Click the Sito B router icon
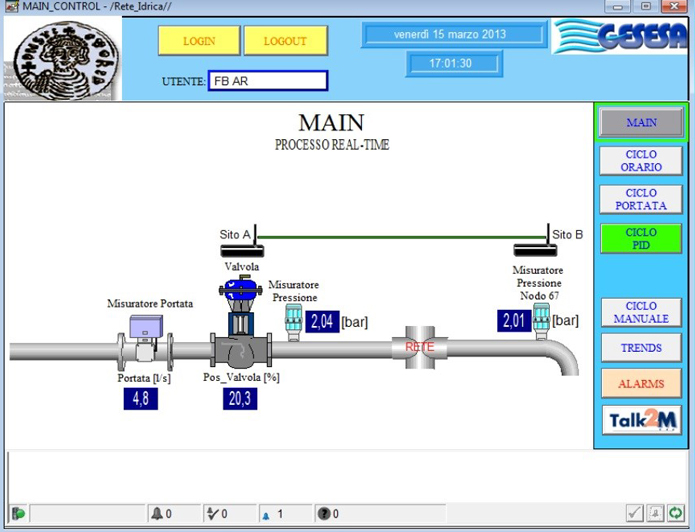The image size is (695, 532). pyautogui.click(x=535, y=249)
